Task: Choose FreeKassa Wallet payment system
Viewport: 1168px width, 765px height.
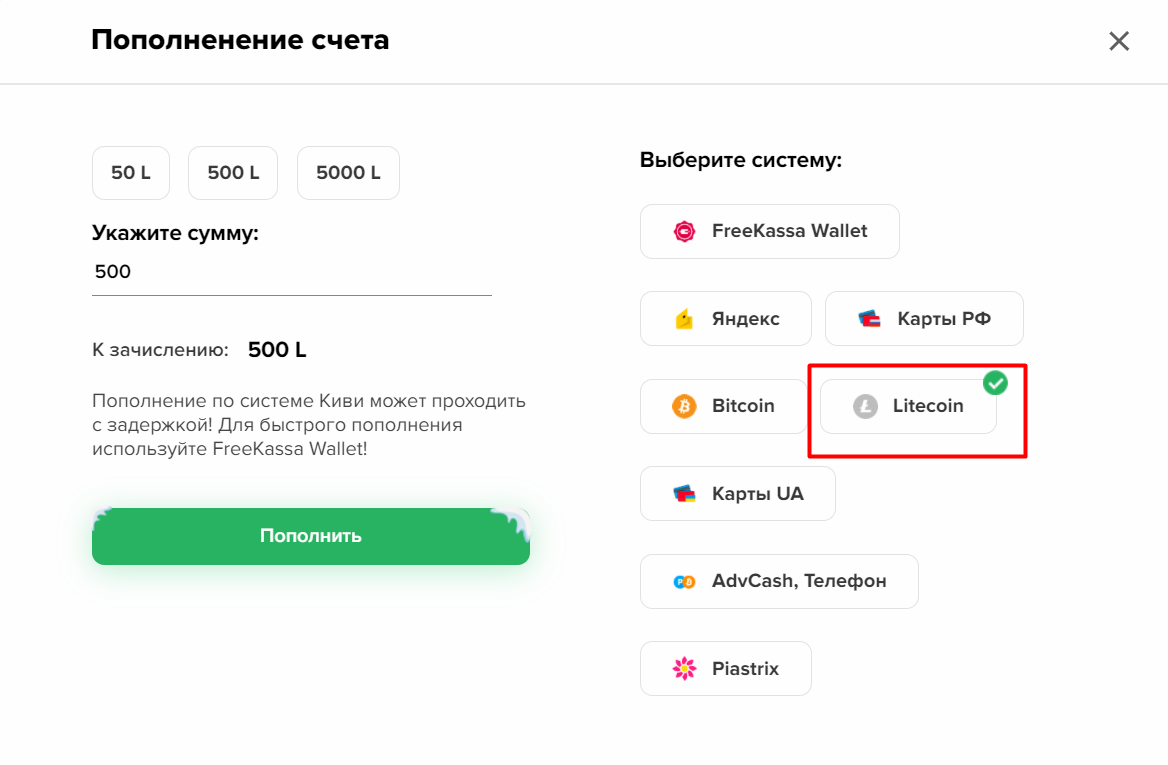Action: (769, 232)
